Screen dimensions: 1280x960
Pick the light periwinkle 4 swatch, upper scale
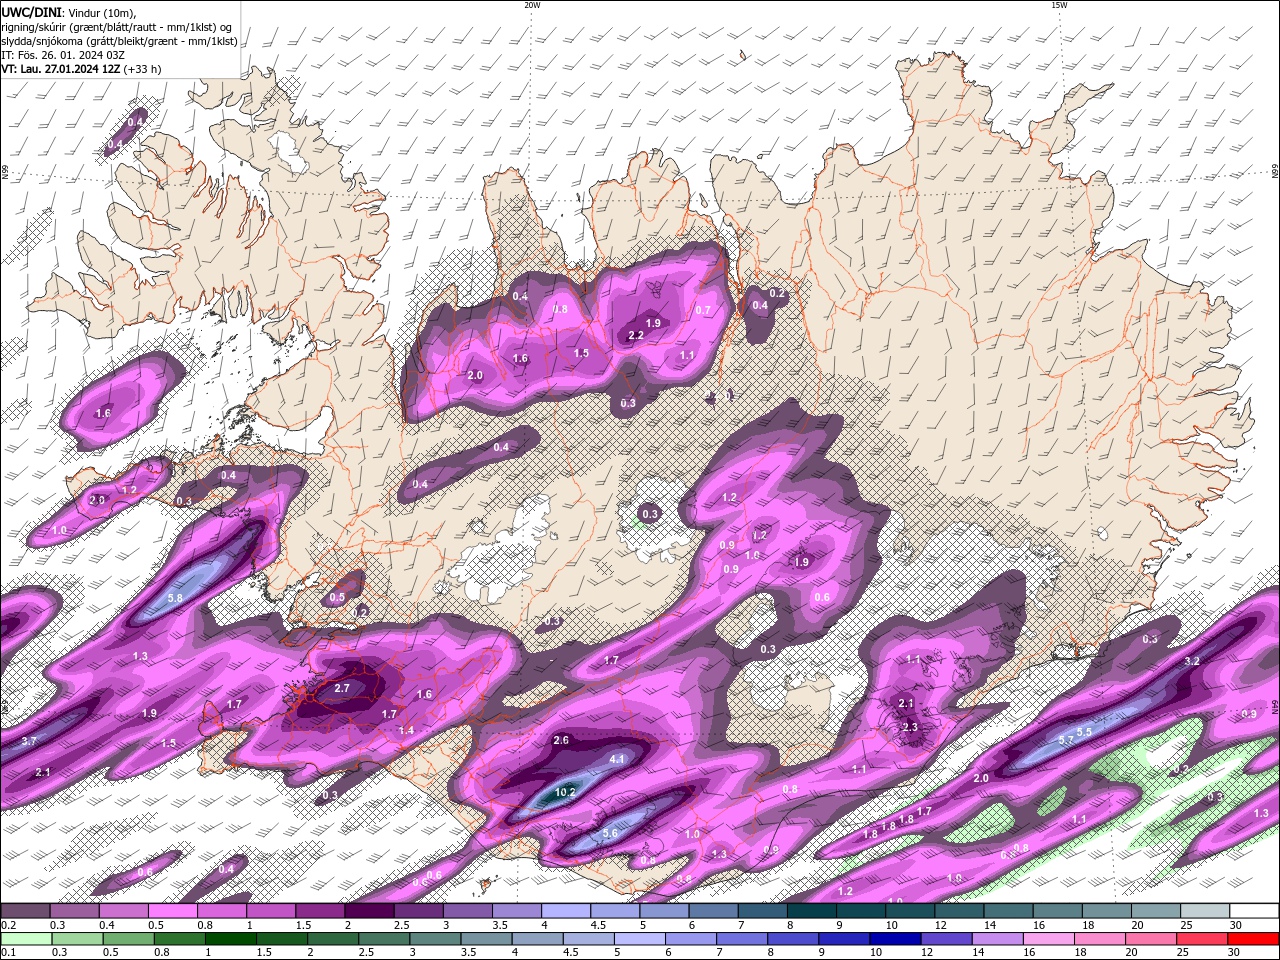click(x=566, y=911)
